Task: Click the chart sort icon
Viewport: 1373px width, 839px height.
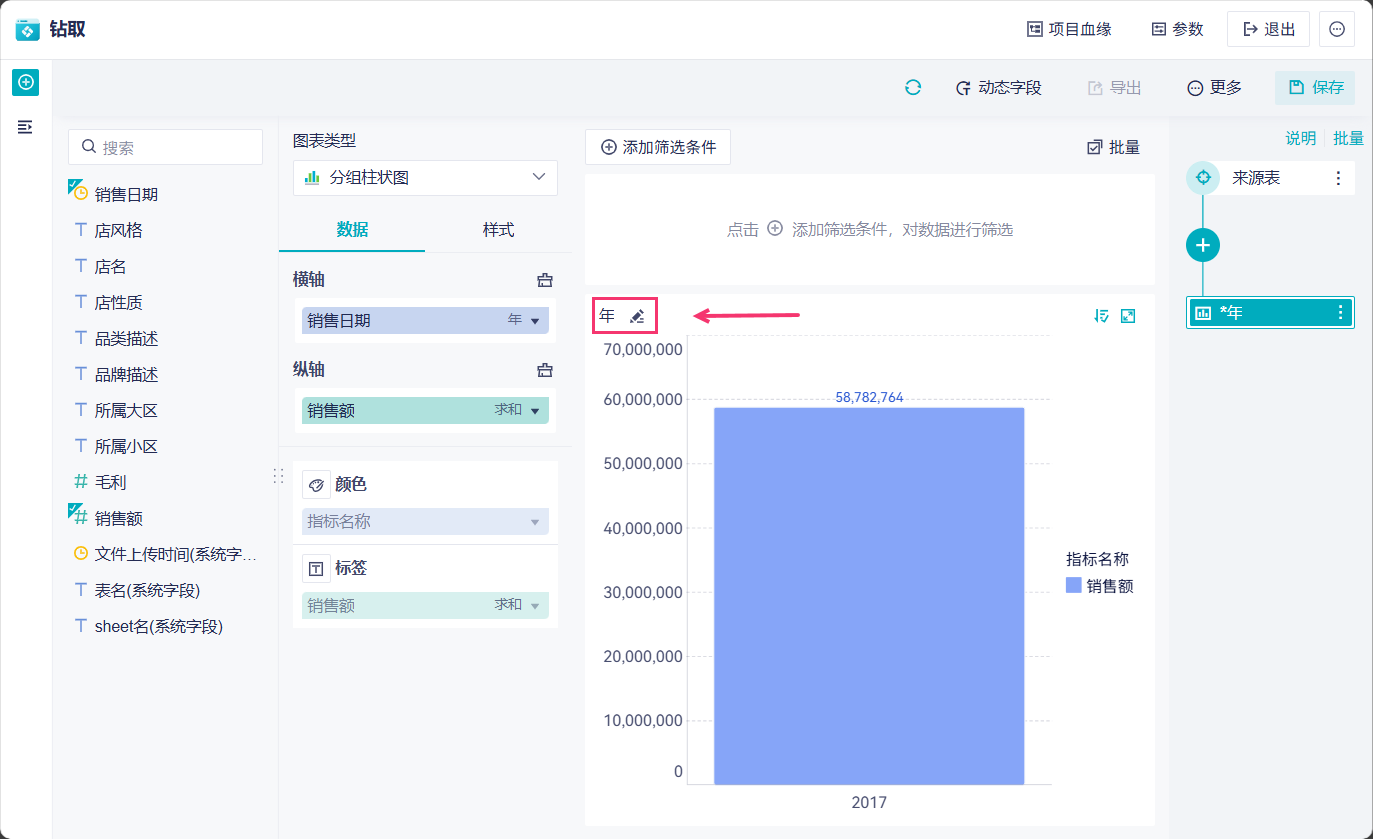Action: (1102, 316)
